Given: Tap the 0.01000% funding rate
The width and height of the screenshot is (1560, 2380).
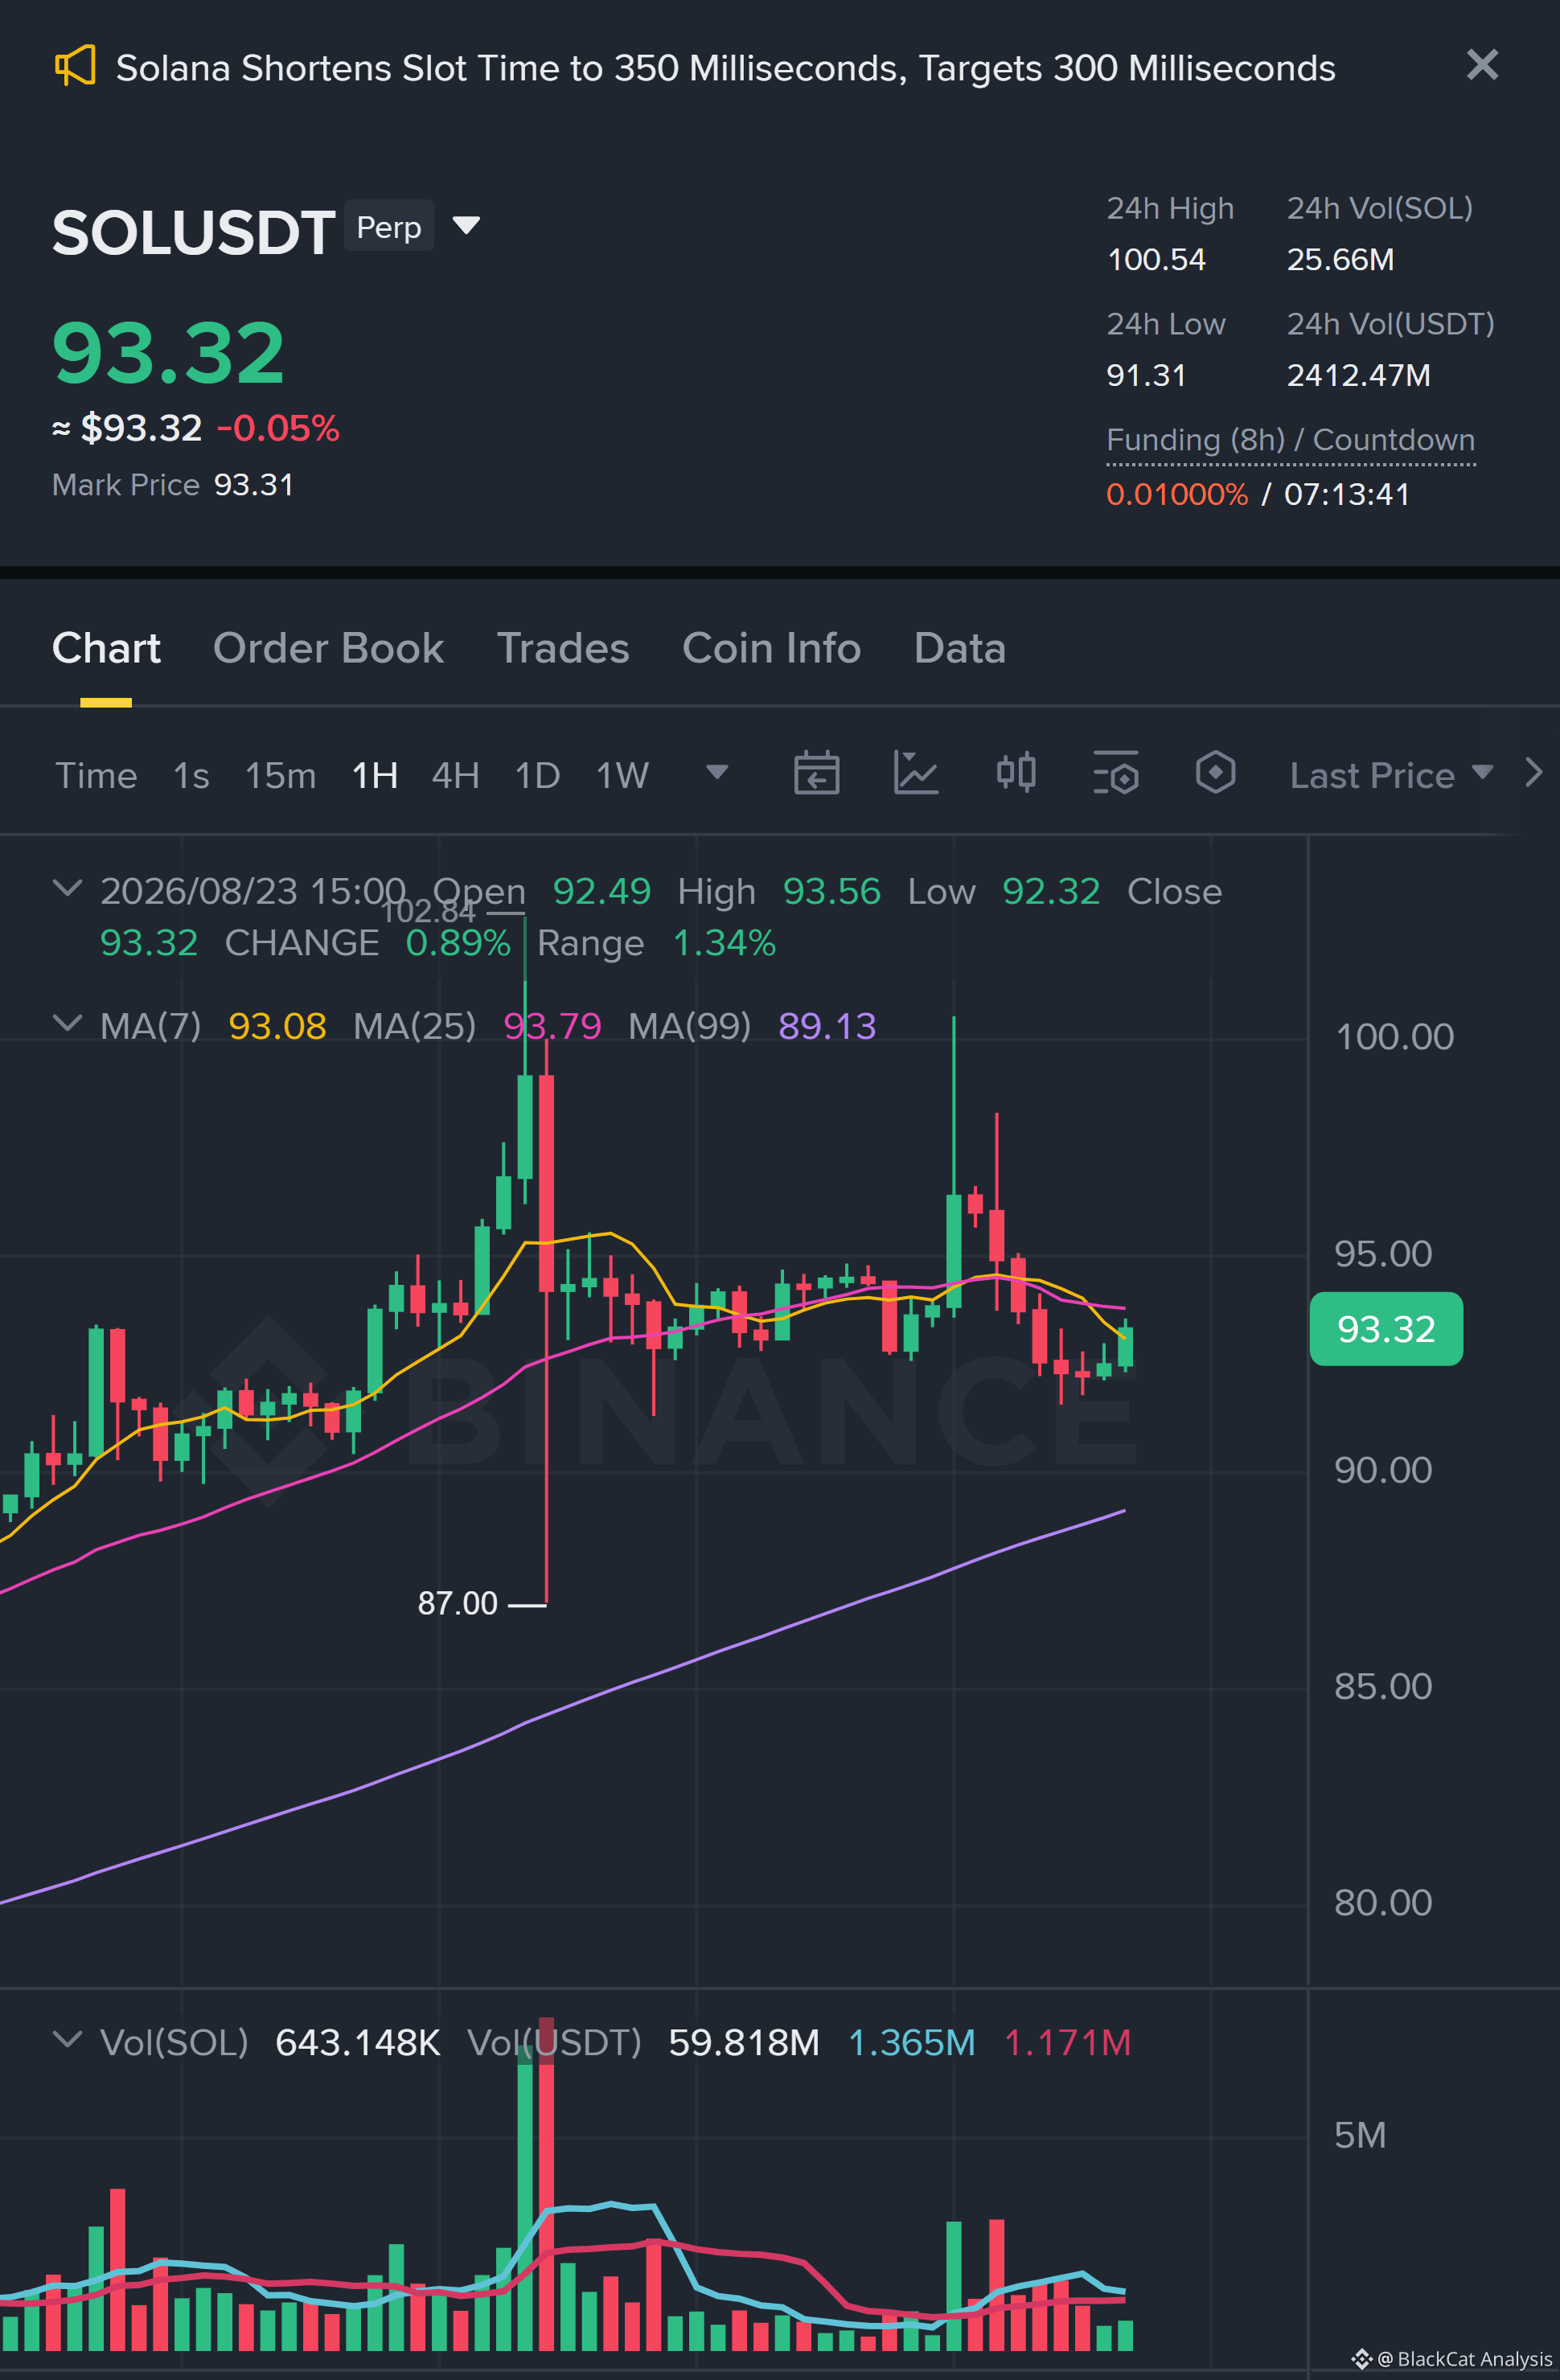Looking at the screenshot, I should point(1177,495).
